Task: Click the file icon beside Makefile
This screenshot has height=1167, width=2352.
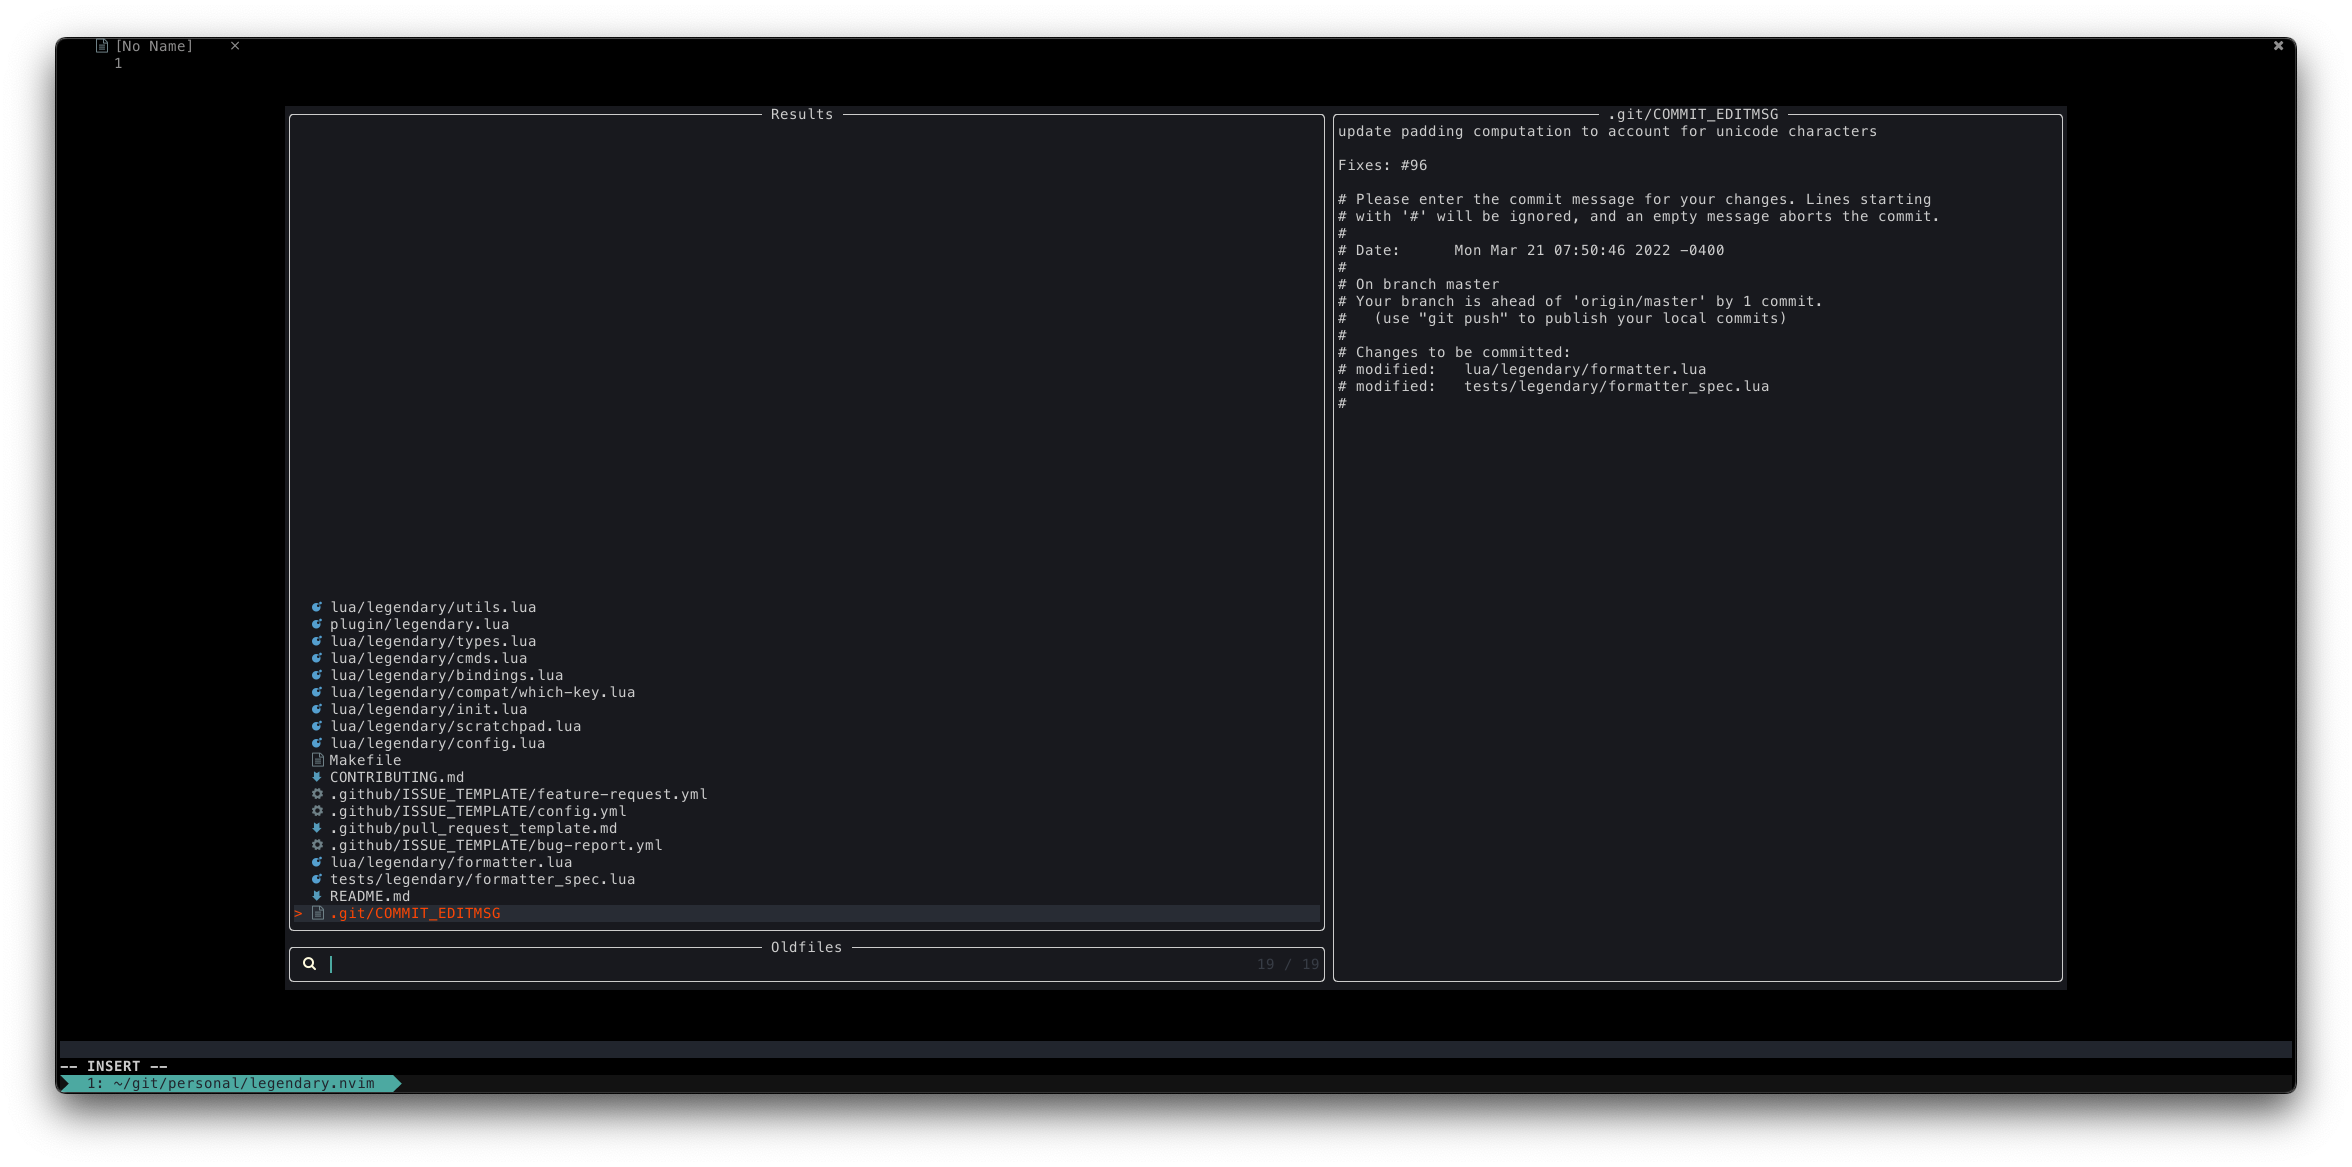Action: click(x=316, y=760)
